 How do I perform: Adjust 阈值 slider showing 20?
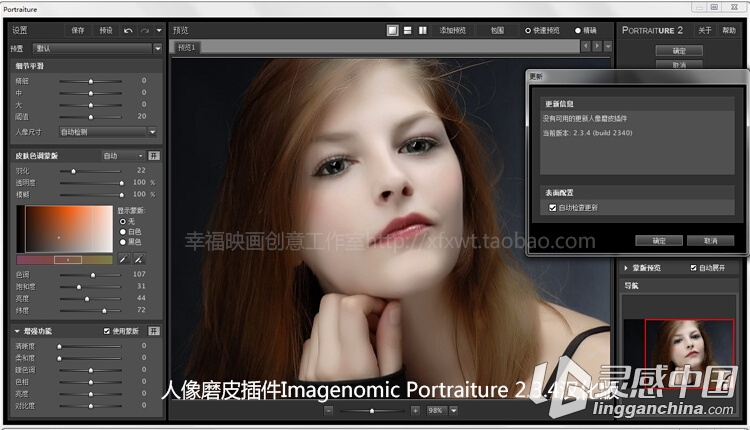90,117
